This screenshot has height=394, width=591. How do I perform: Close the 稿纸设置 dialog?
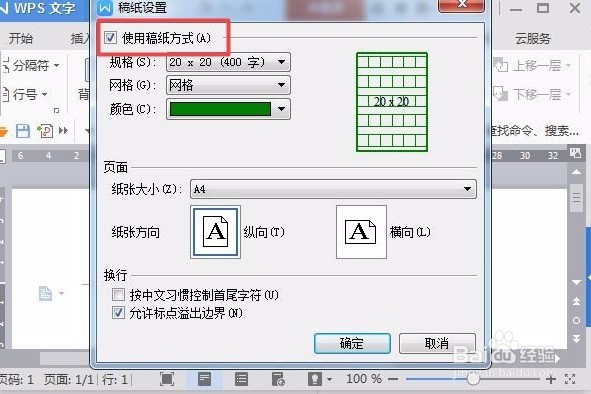pyautogui.click(x=461, y=5)
